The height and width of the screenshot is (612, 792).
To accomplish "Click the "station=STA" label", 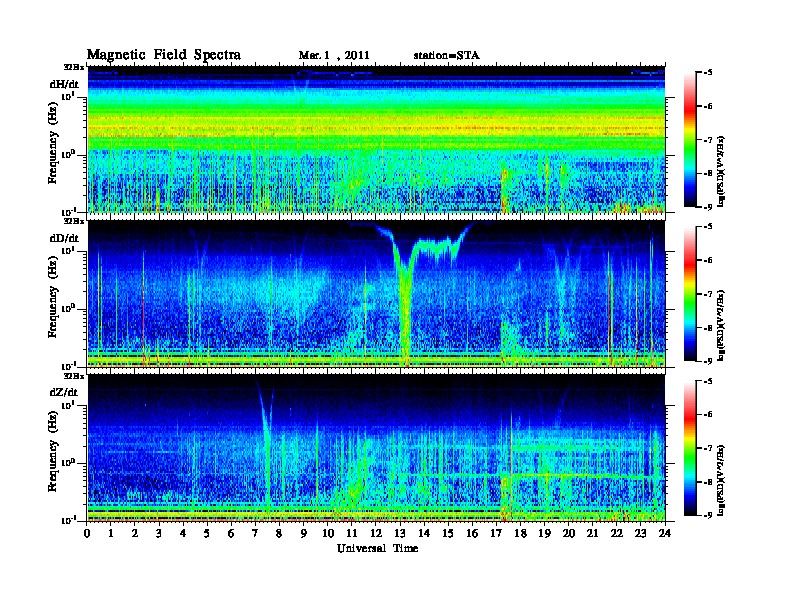I will [x=447, y=56].
